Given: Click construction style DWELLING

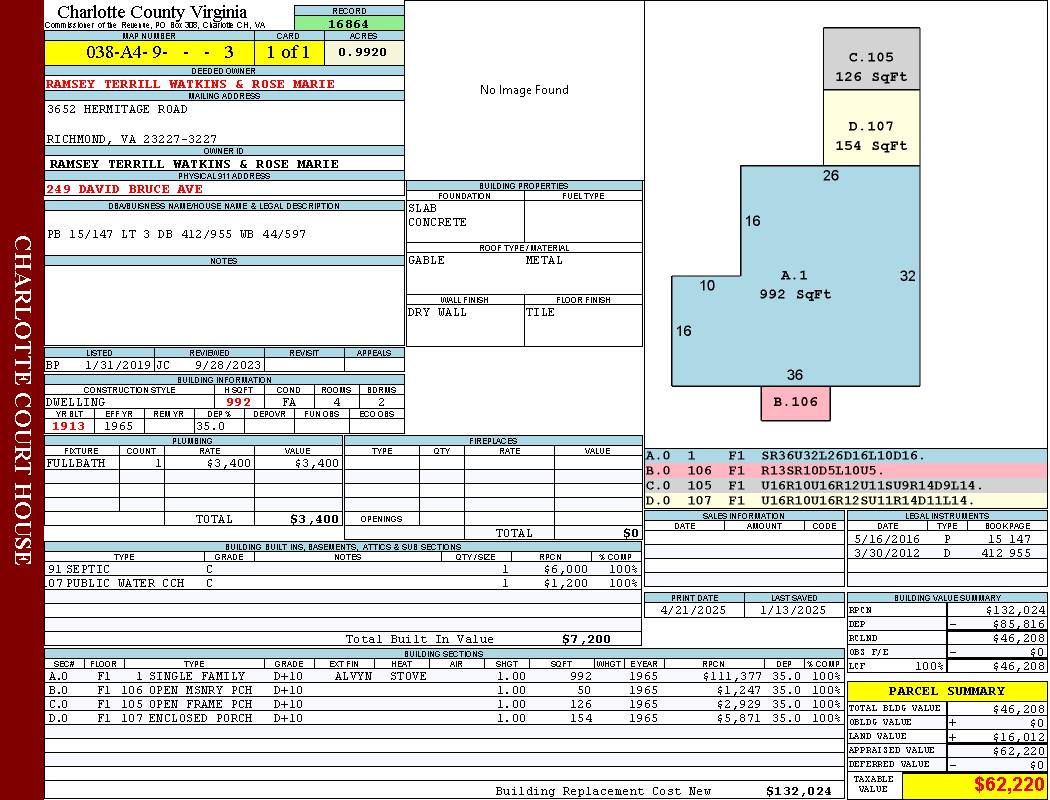Looking at the screenshot, I should (76, 402).
